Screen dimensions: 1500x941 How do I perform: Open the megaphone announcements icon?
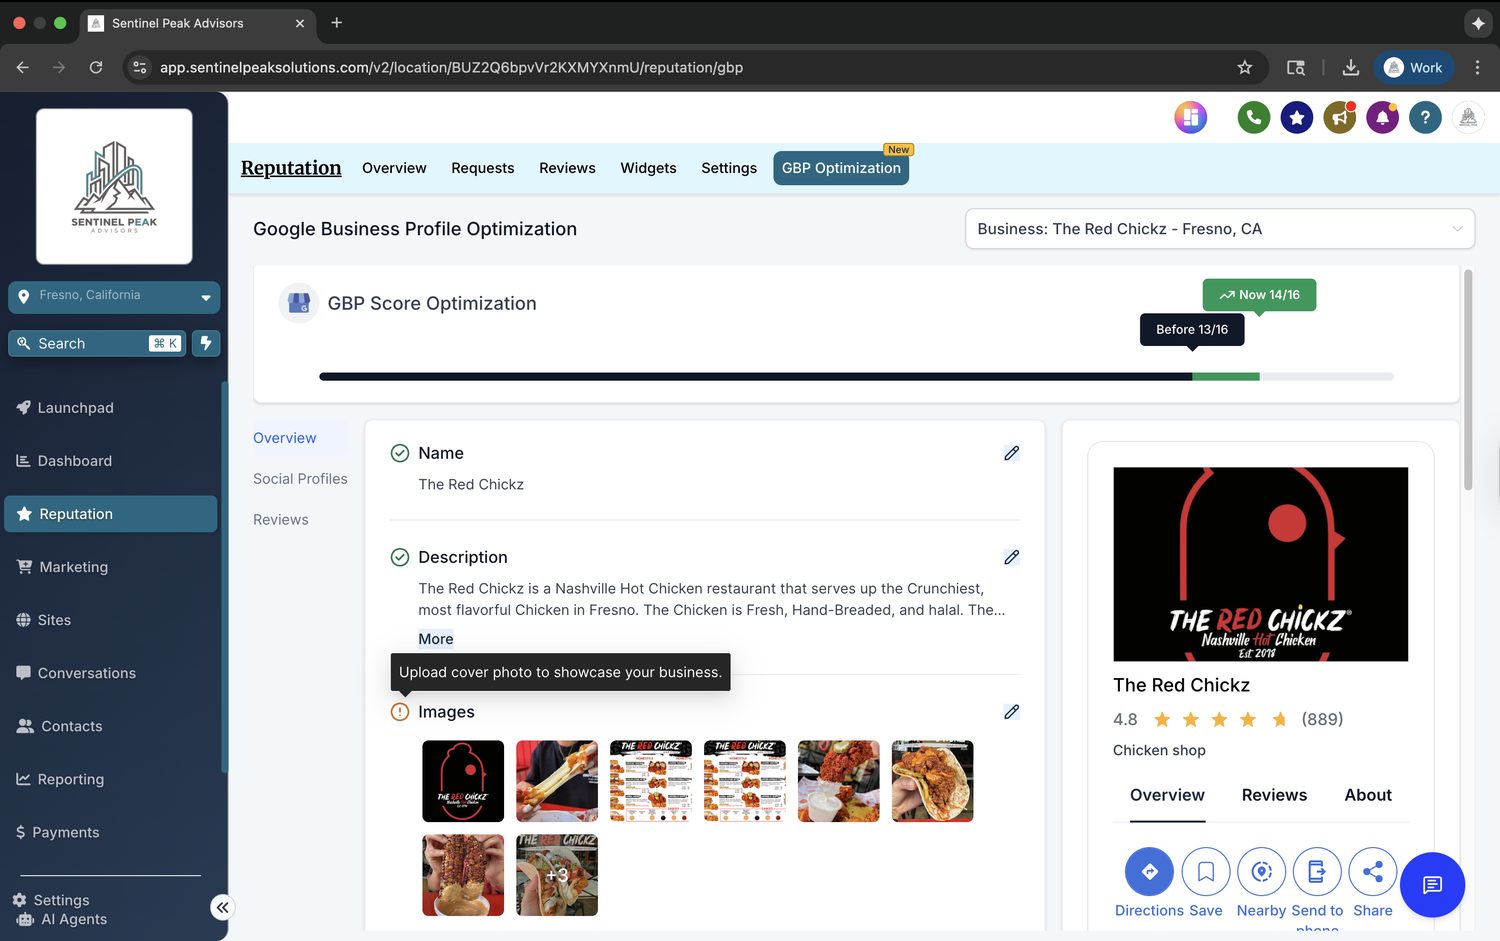pos(1340,118)
